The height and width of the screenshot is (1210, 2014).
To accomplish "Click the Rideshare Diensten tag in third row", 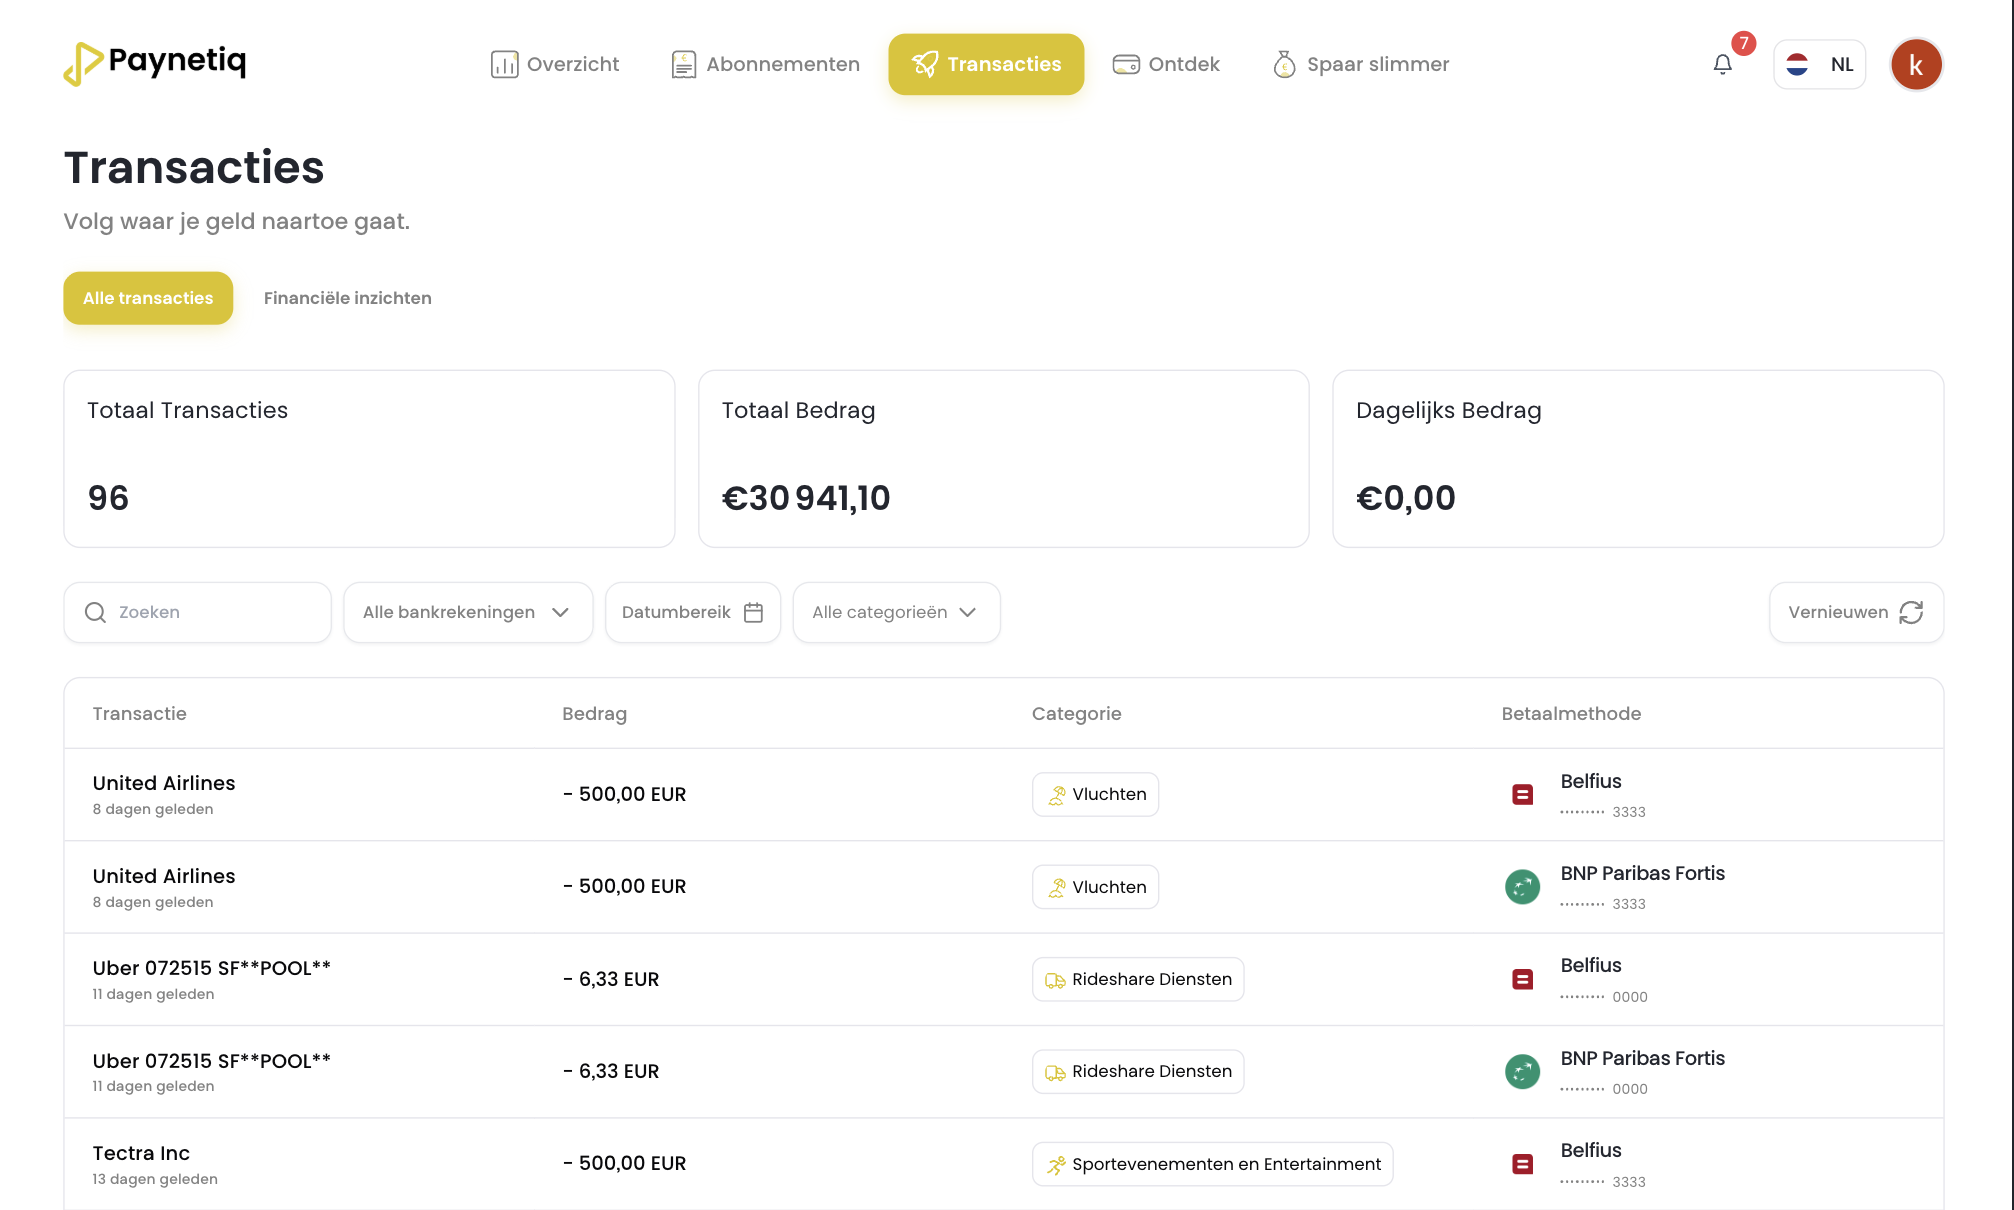I will pos(1138,979).
